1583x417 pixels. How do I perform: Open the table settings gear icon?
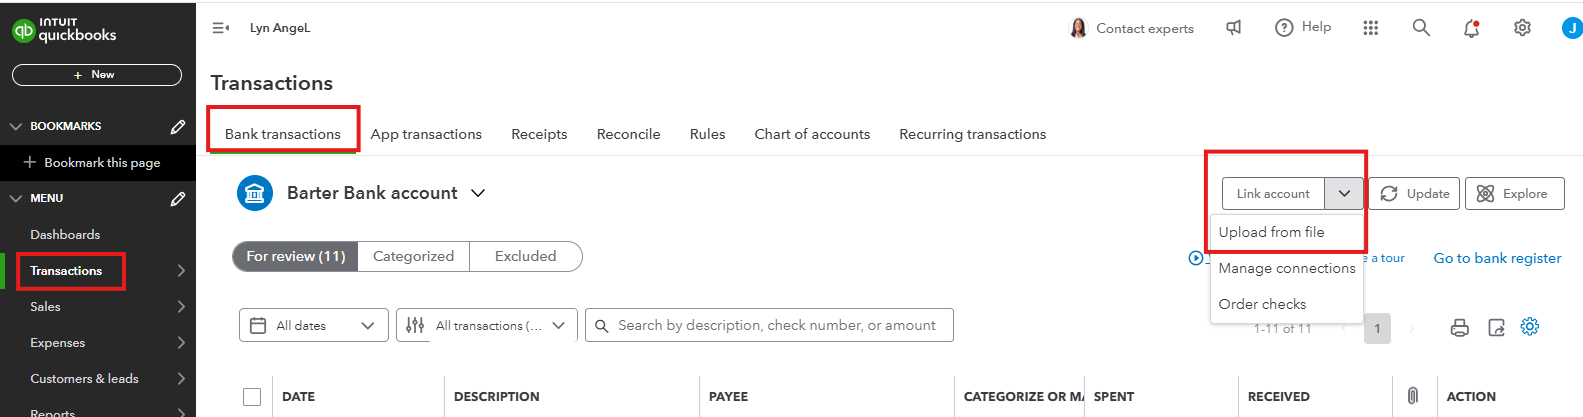1530,326
